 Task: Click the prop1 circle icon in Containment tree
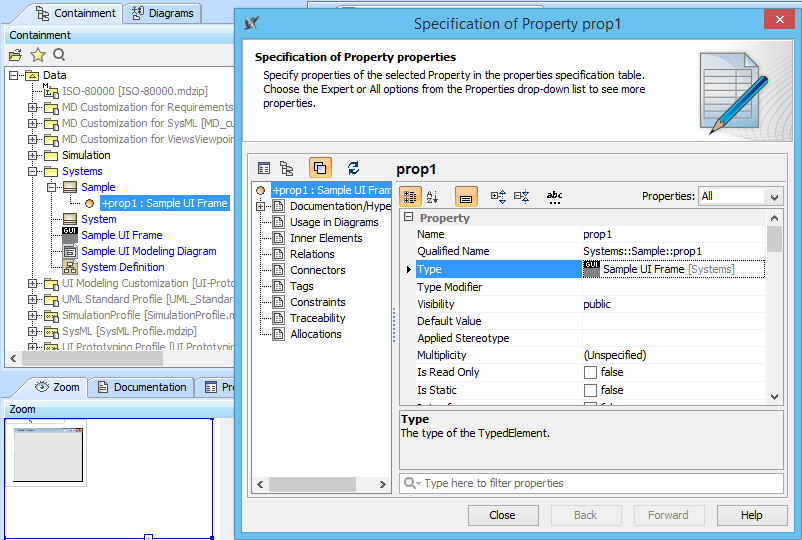90,204
